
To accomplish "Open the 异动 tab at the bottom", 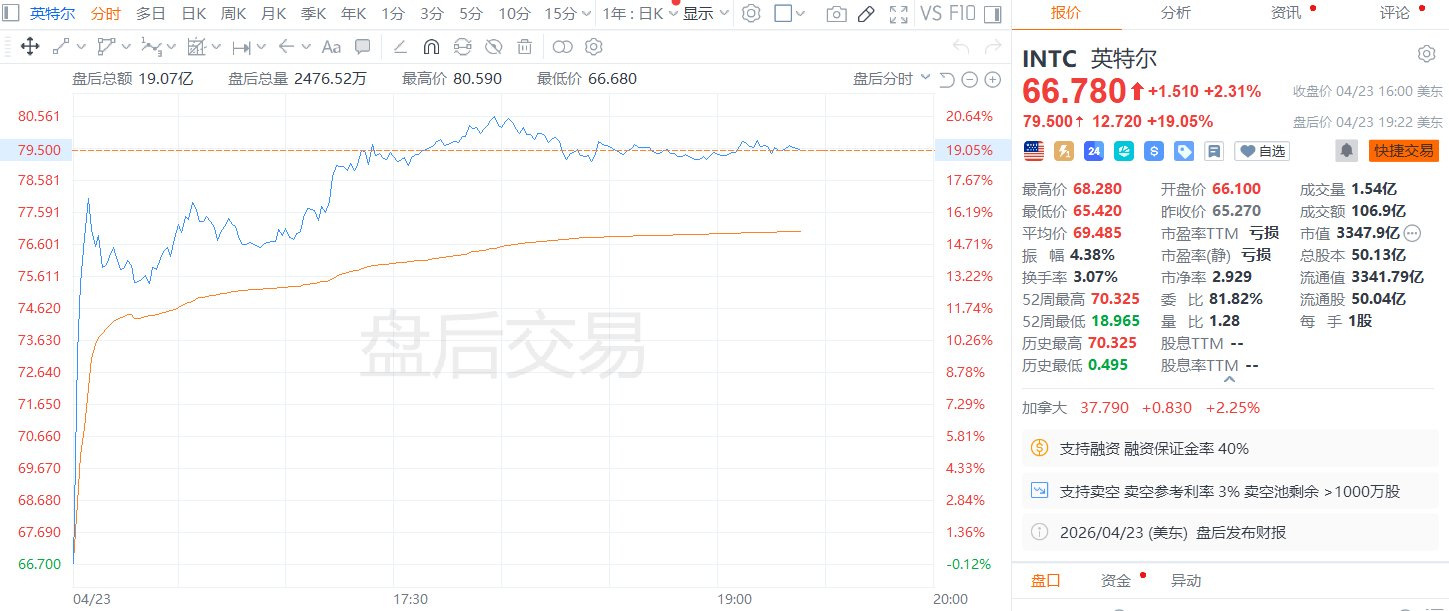I will [x=1188, y=580].
